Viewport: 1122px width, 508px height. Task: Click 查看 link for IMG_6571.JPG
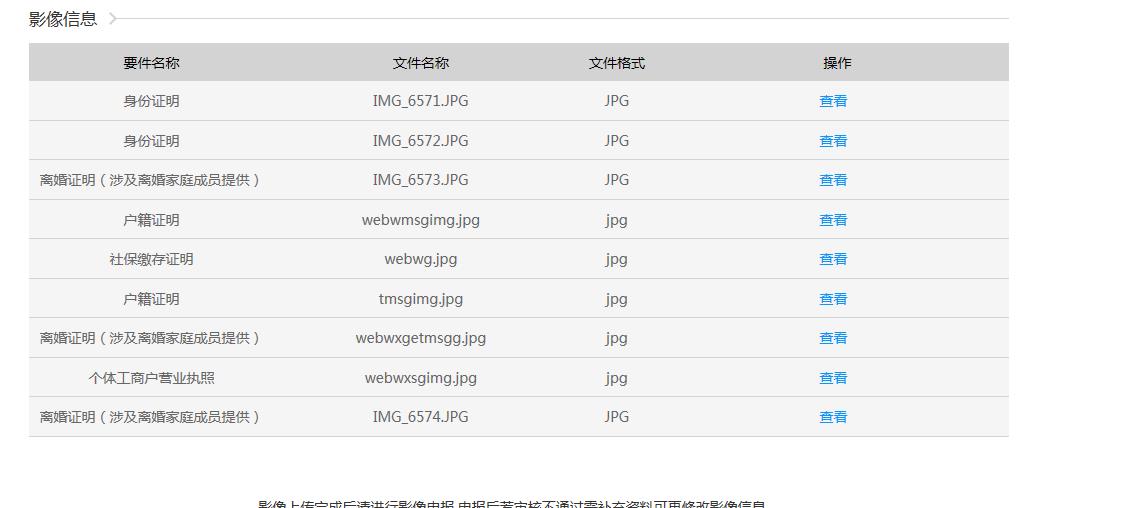[x=833, y=101]
